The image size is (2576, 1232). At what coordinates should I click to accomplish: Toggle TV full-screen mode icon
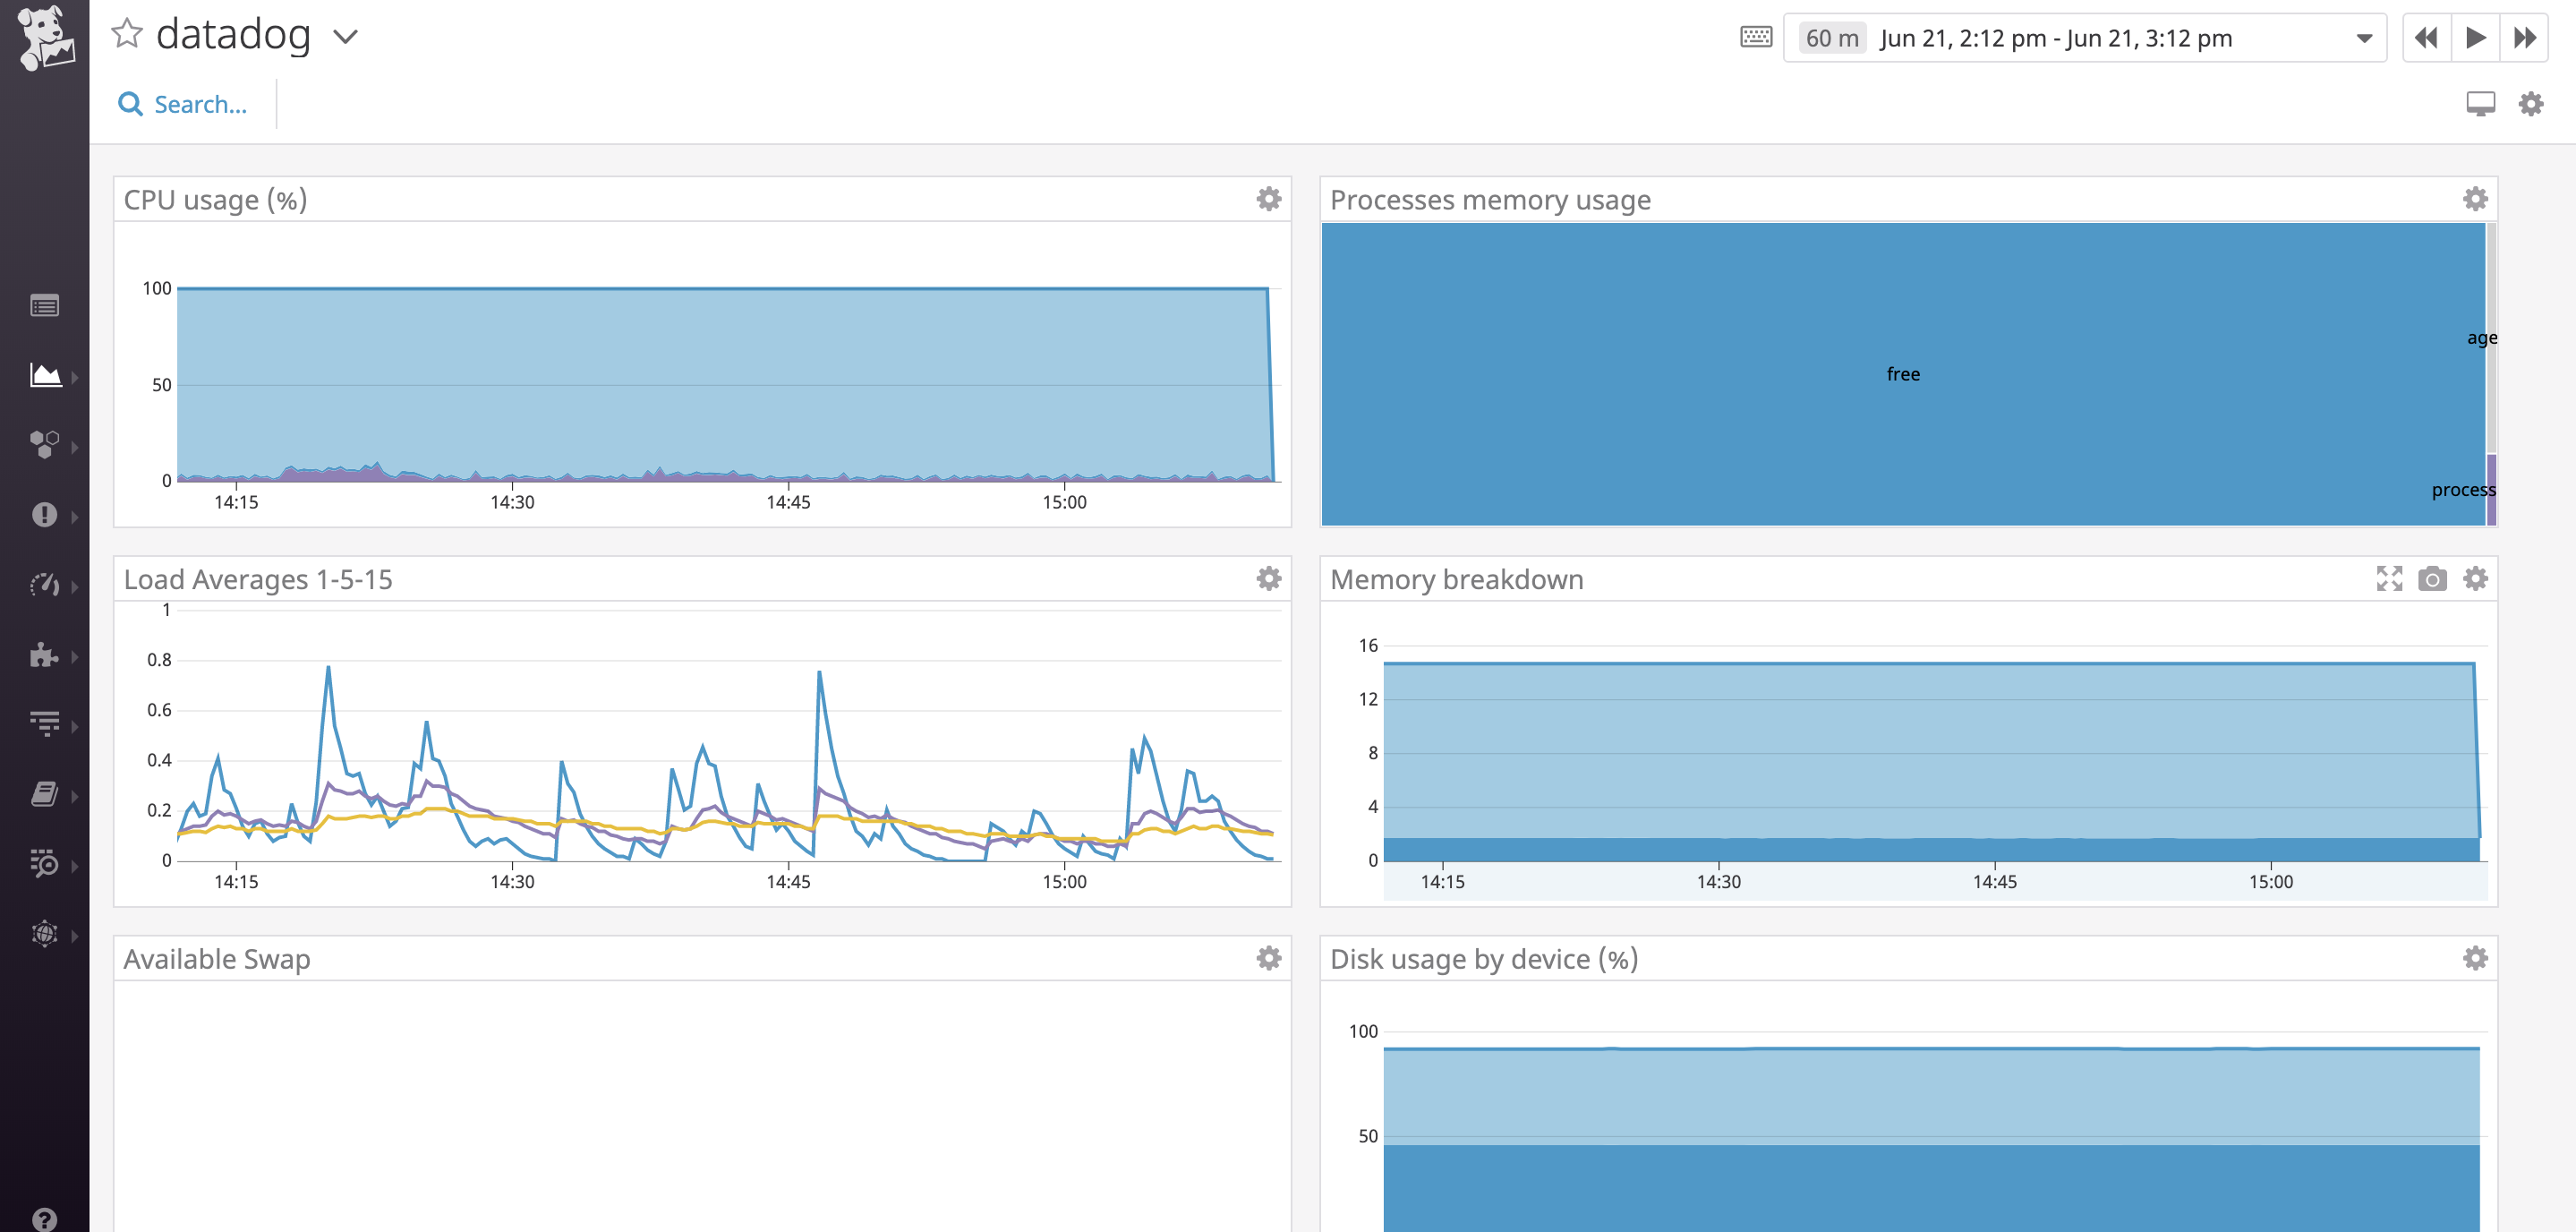(x=2480, y=104)
